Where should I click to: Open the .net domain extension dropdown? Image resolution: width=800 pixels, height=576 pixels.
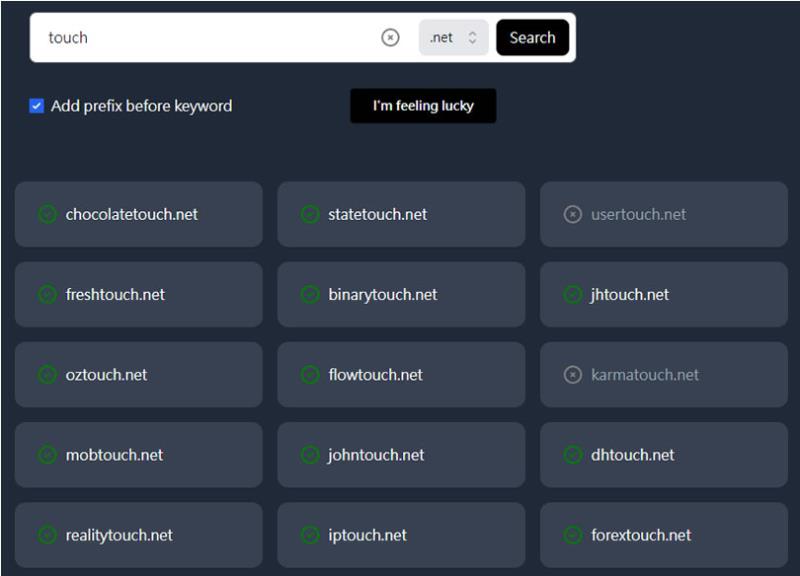click(454, 37)
